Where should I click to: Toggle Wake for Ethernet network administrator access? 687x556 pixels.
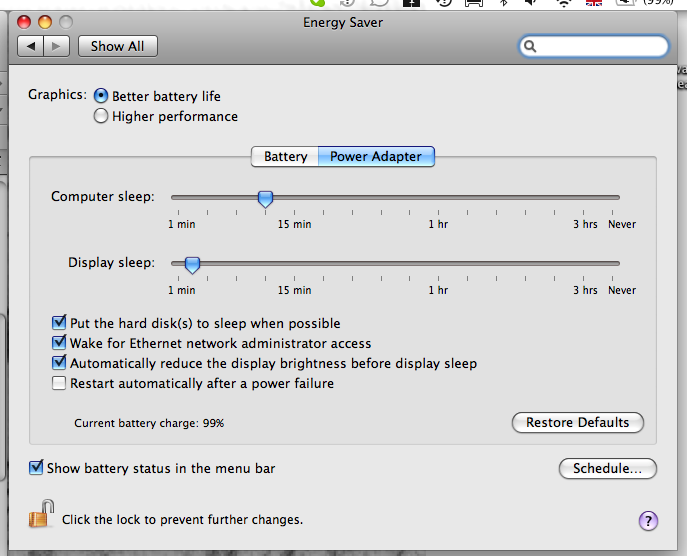(x=59, y=343)
